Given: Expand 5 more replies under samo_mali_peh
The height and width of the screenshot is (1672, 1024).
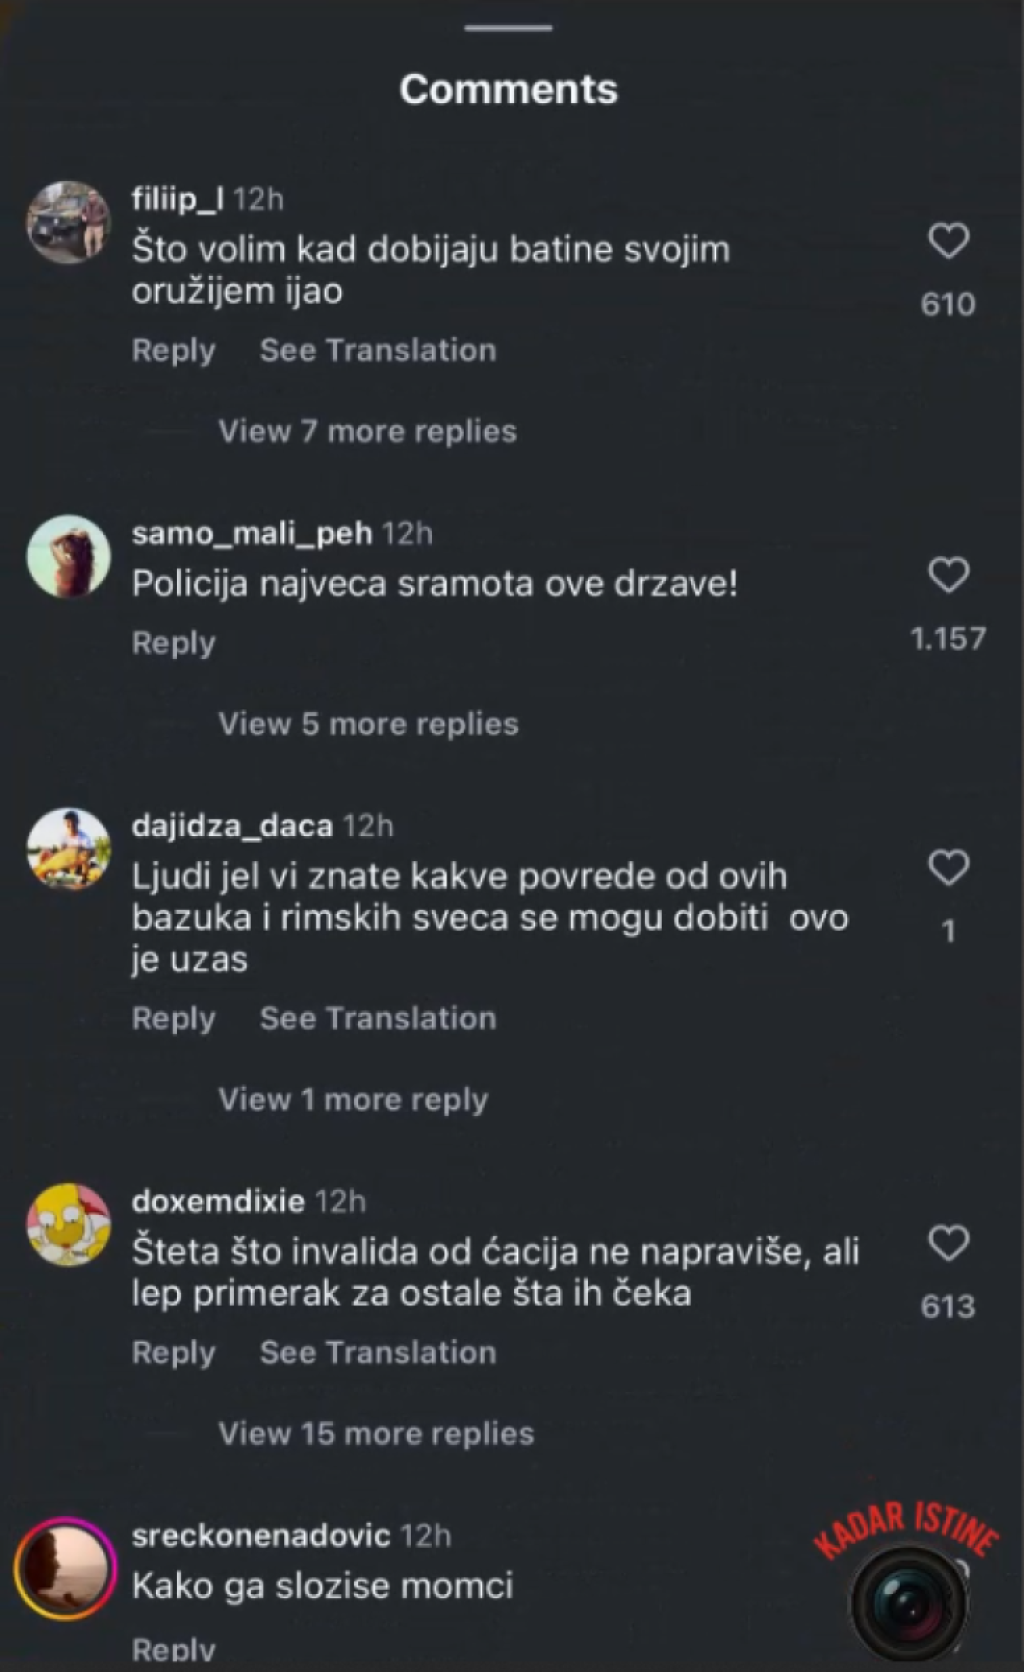Looking at the screenshot, I should [x=368, y=724].
